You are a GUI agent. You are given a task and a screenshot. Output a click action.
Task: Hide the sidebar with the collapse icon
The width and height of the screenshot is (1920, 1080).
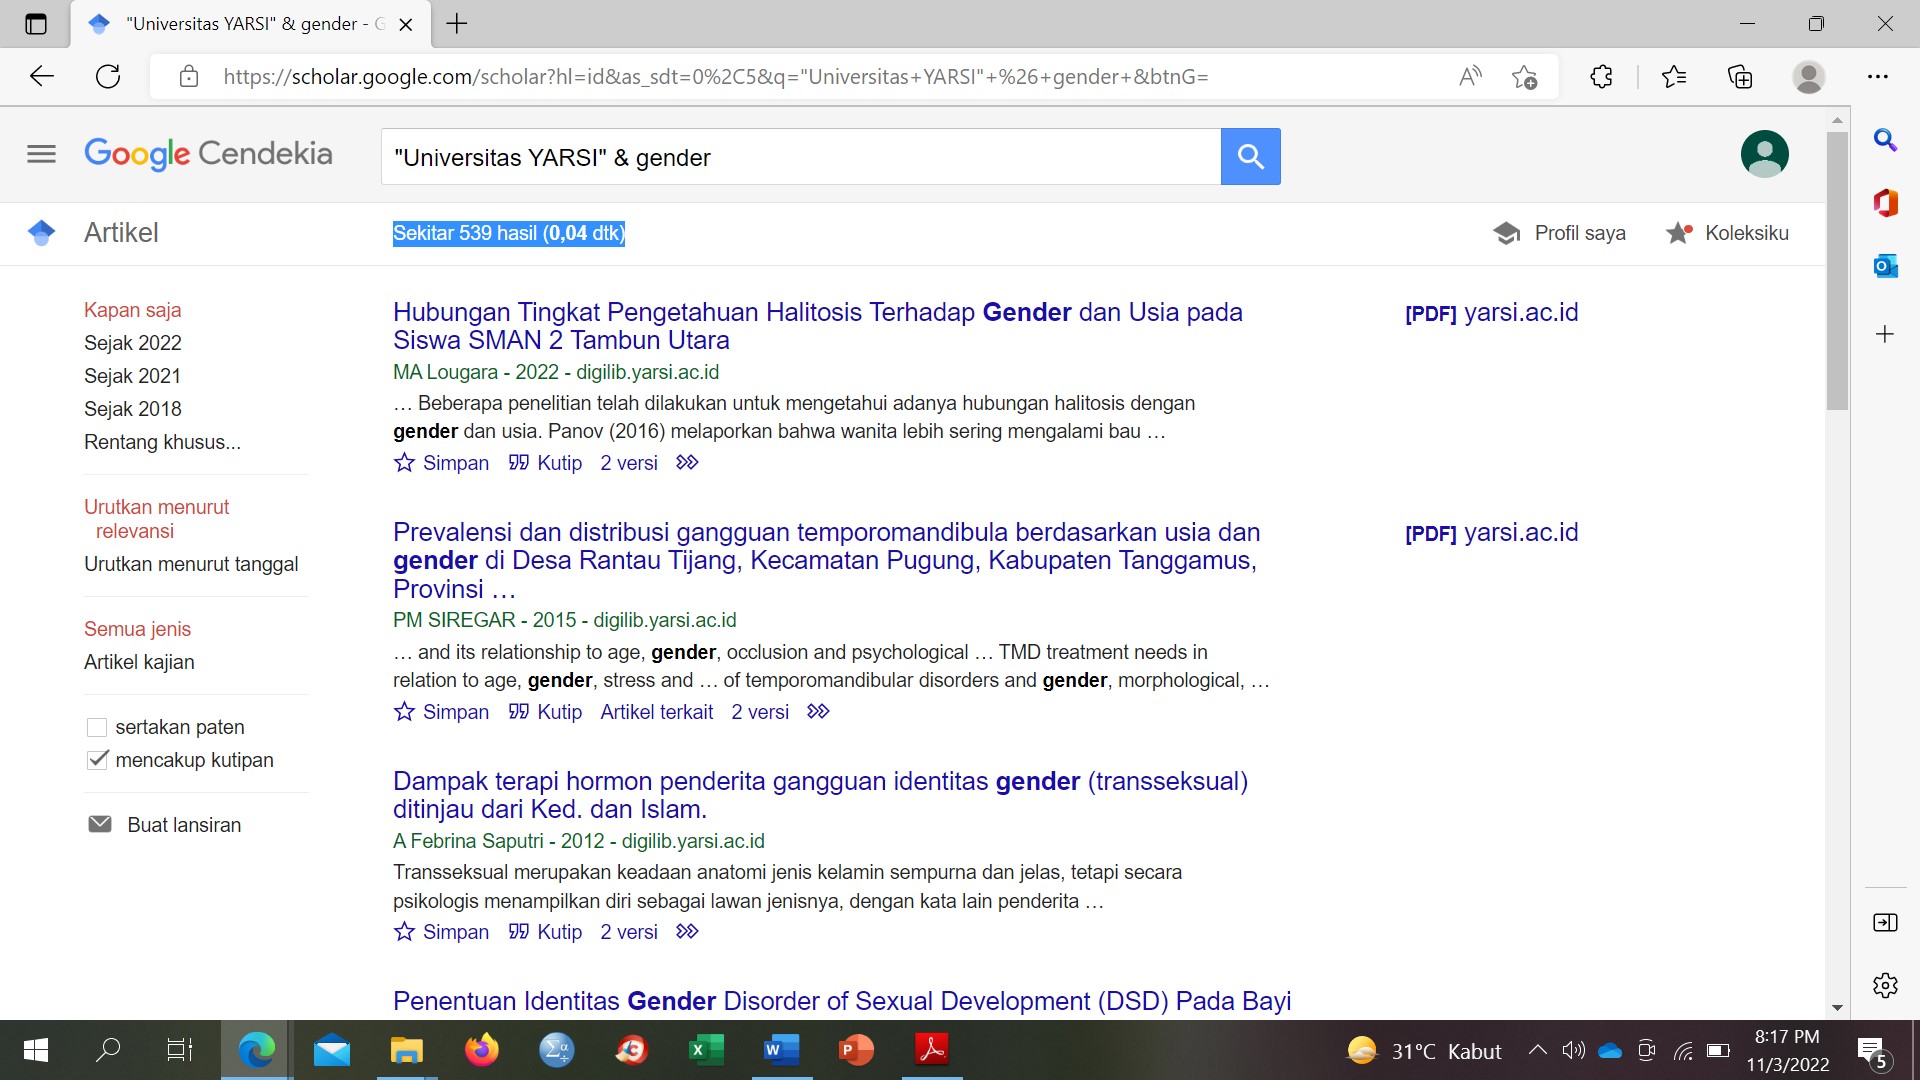click(1885, 922)
